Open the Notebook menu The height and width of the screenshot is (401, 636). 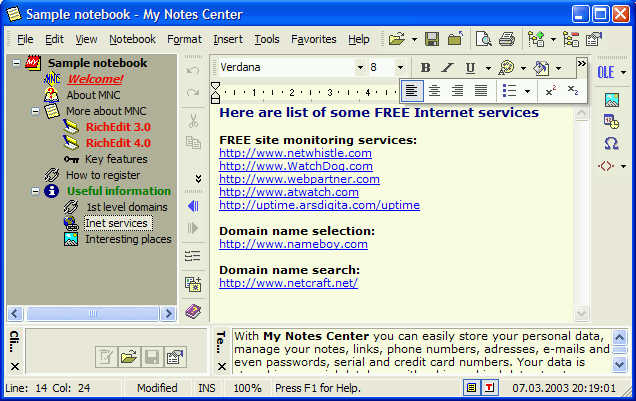(x=132, y=39)
